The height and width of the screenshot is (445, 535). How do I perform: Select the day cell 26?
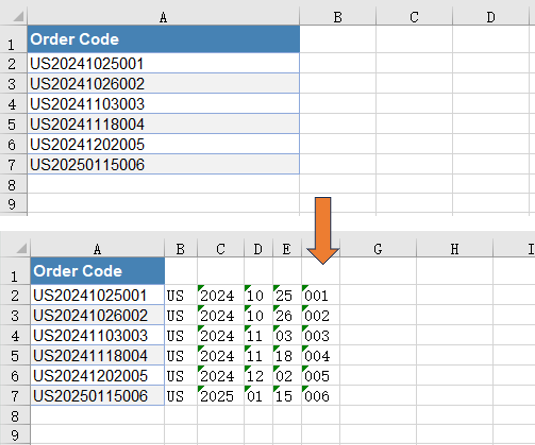click(x=287, y=315)
